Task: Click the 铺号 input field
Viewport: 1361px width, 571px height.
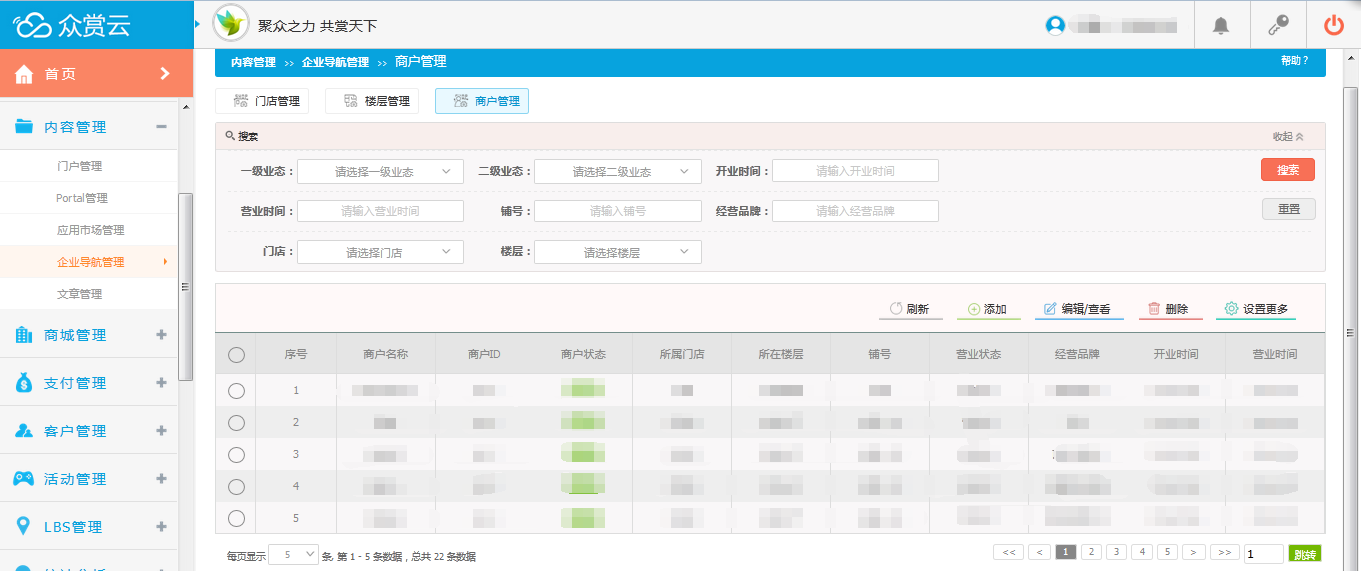Action: coord(618,211)
